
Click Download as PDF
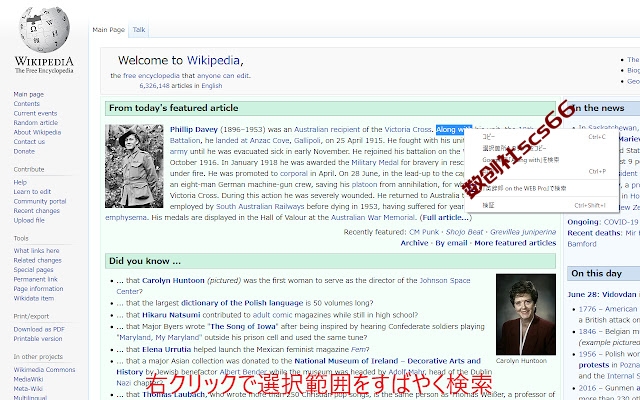point(39,329)
